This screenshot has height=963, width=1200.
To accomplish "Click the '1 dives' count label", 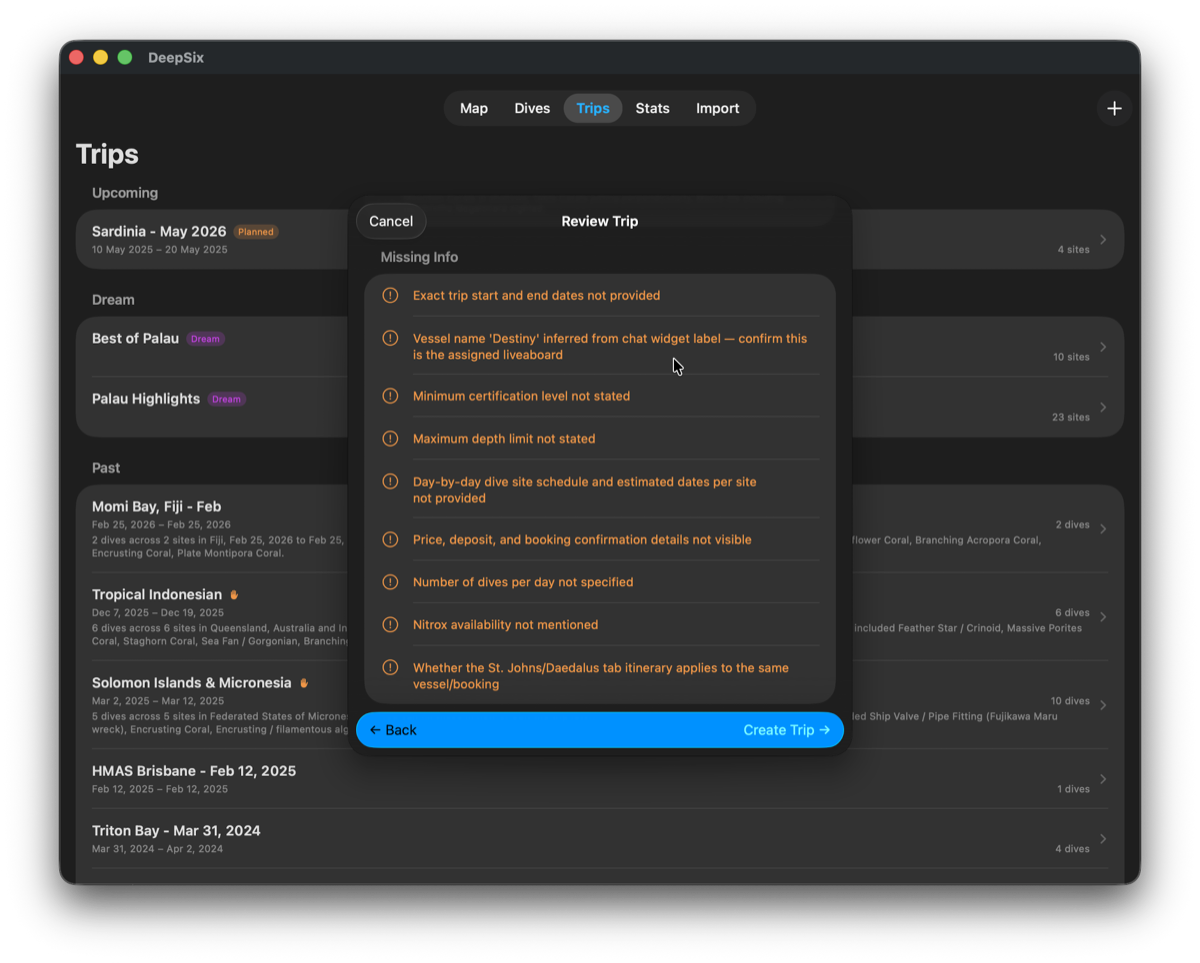I will tap(1073, 789).
